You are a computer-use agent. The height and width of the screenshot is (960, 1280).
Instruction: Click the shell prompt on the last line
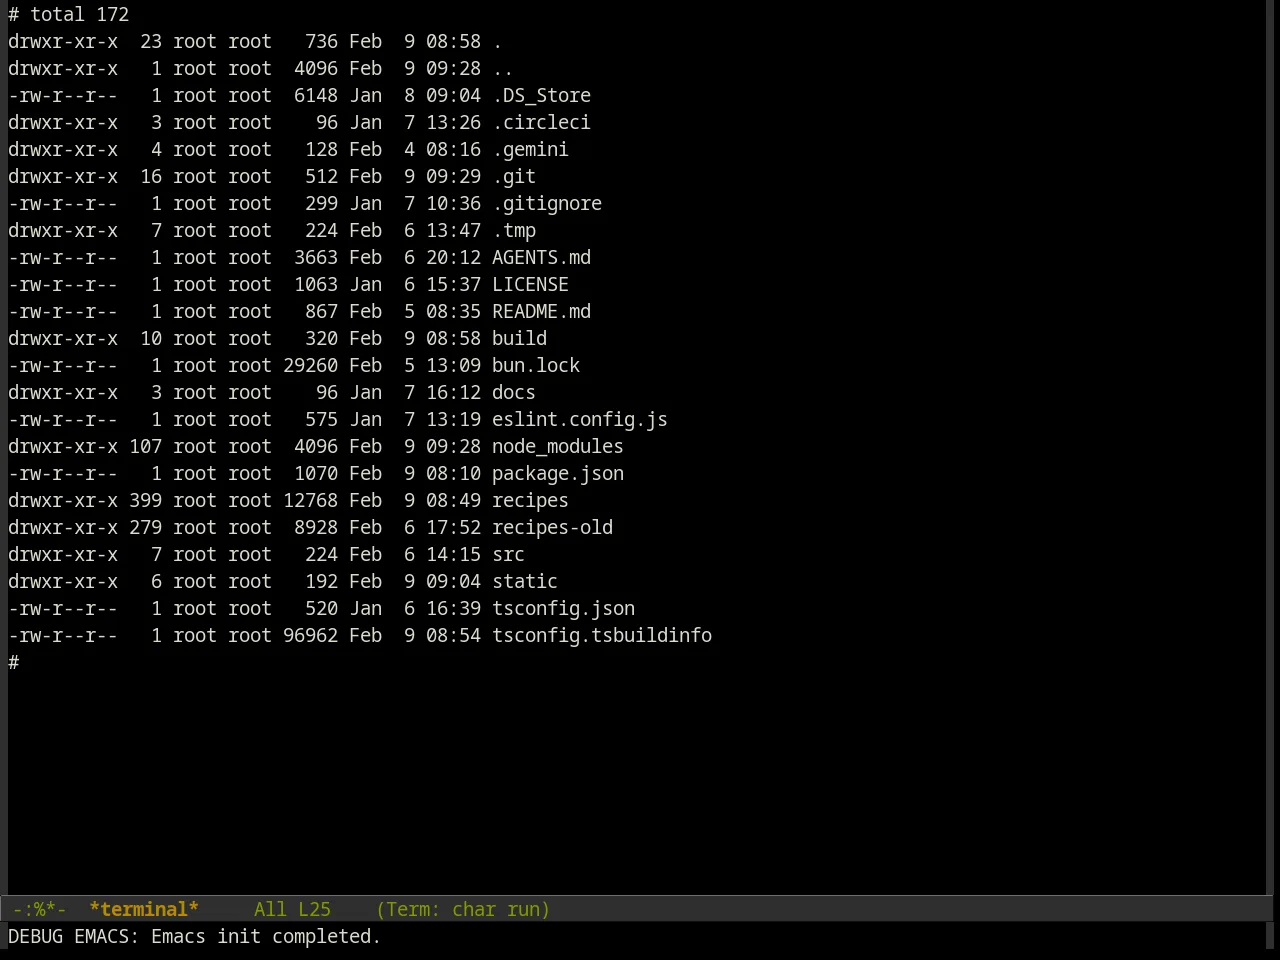pos(14,662)
